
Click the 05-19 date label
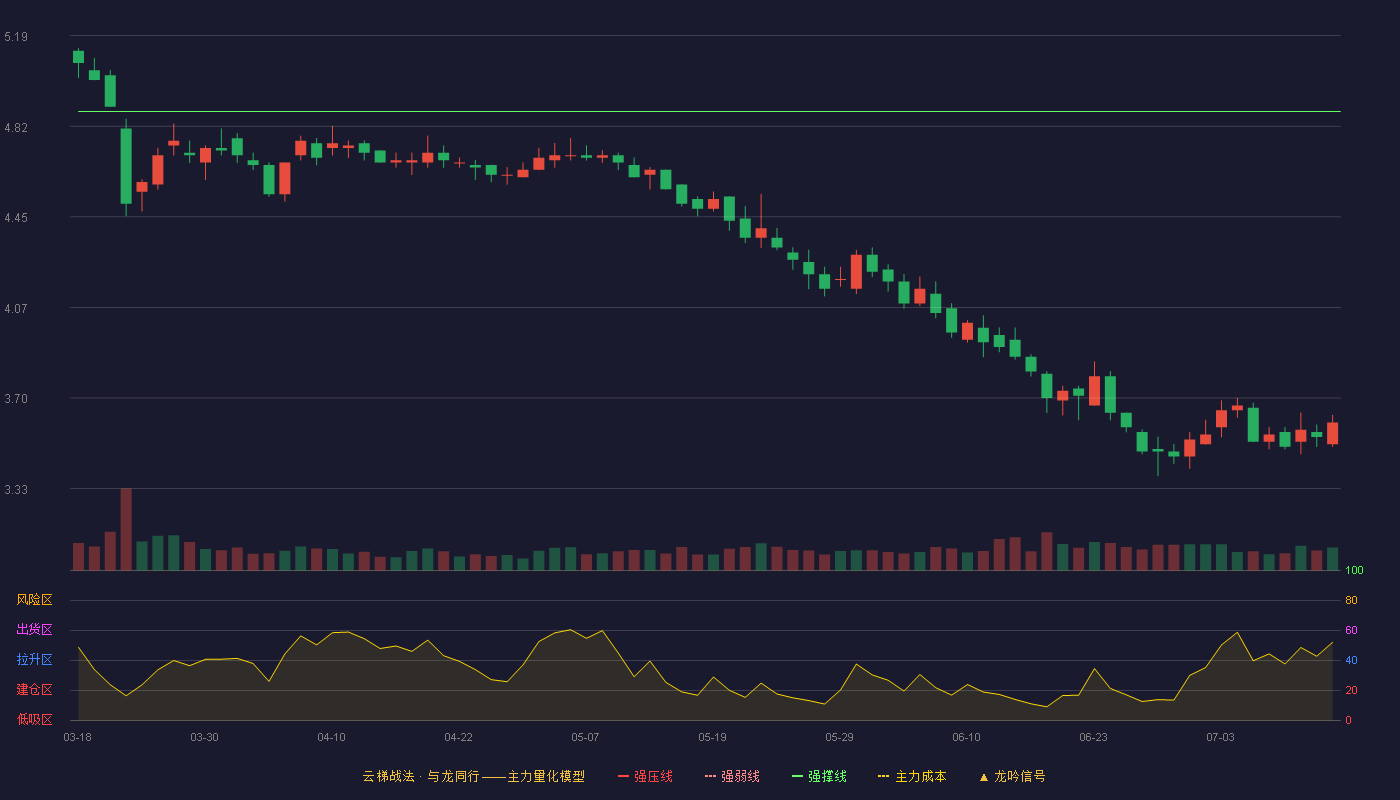[x=712, y=737]
